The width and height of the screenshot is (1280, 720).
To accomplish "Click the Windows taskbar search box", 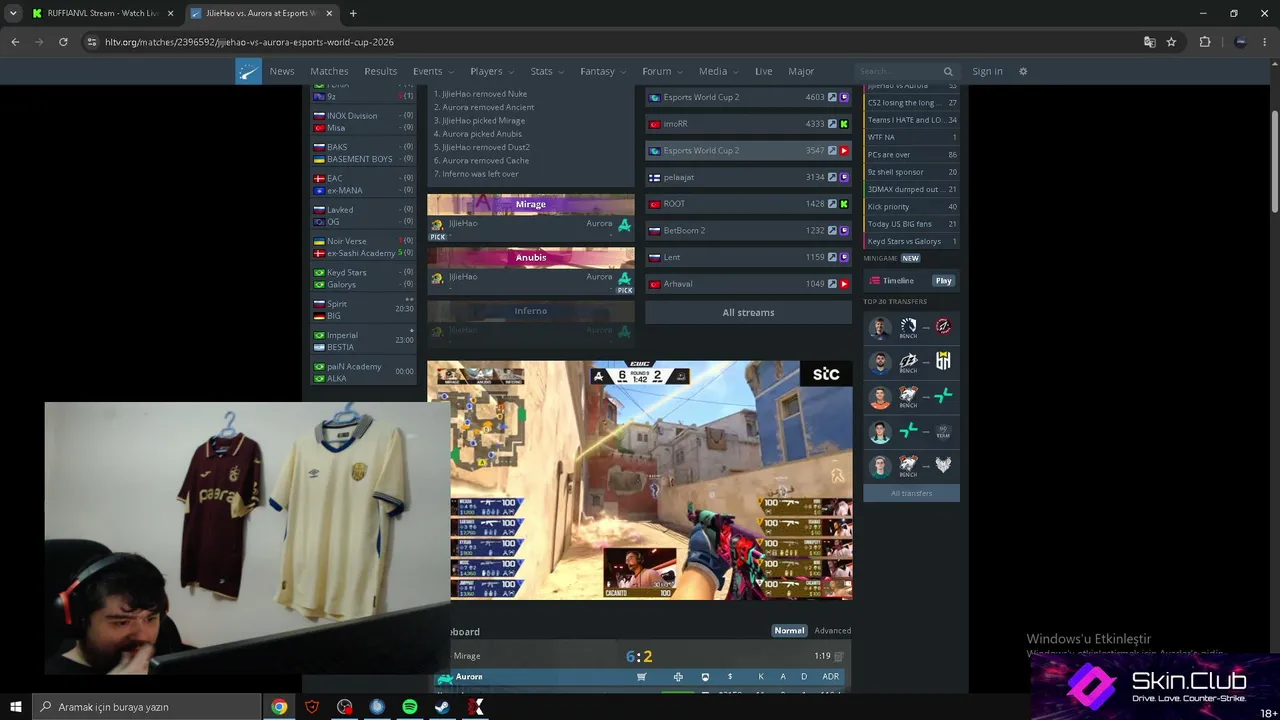I will (x=146, y=707).
